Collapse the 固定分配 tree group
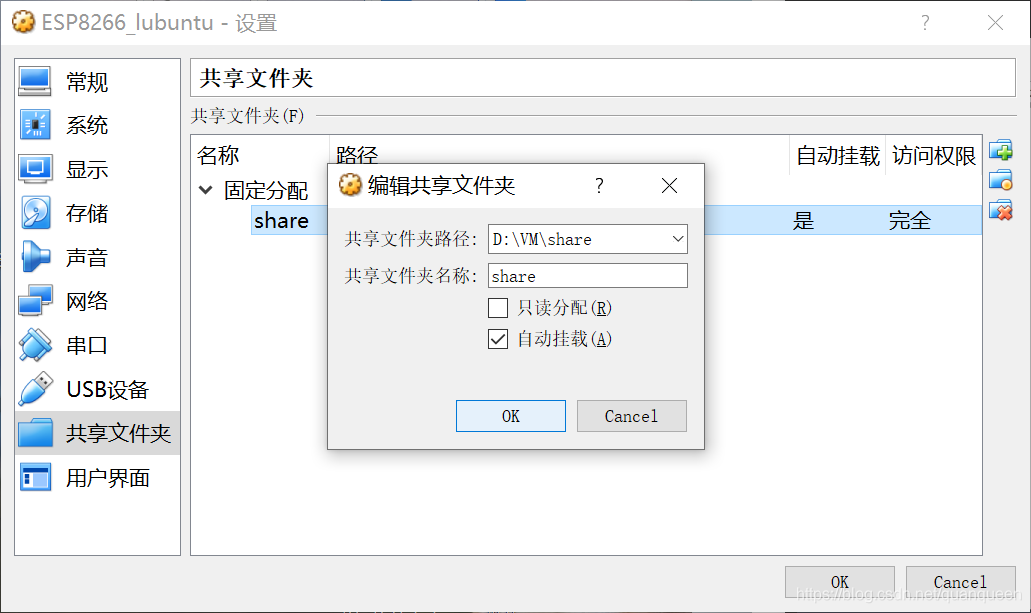Screen dimensions: 1031x613 [206, 190]
